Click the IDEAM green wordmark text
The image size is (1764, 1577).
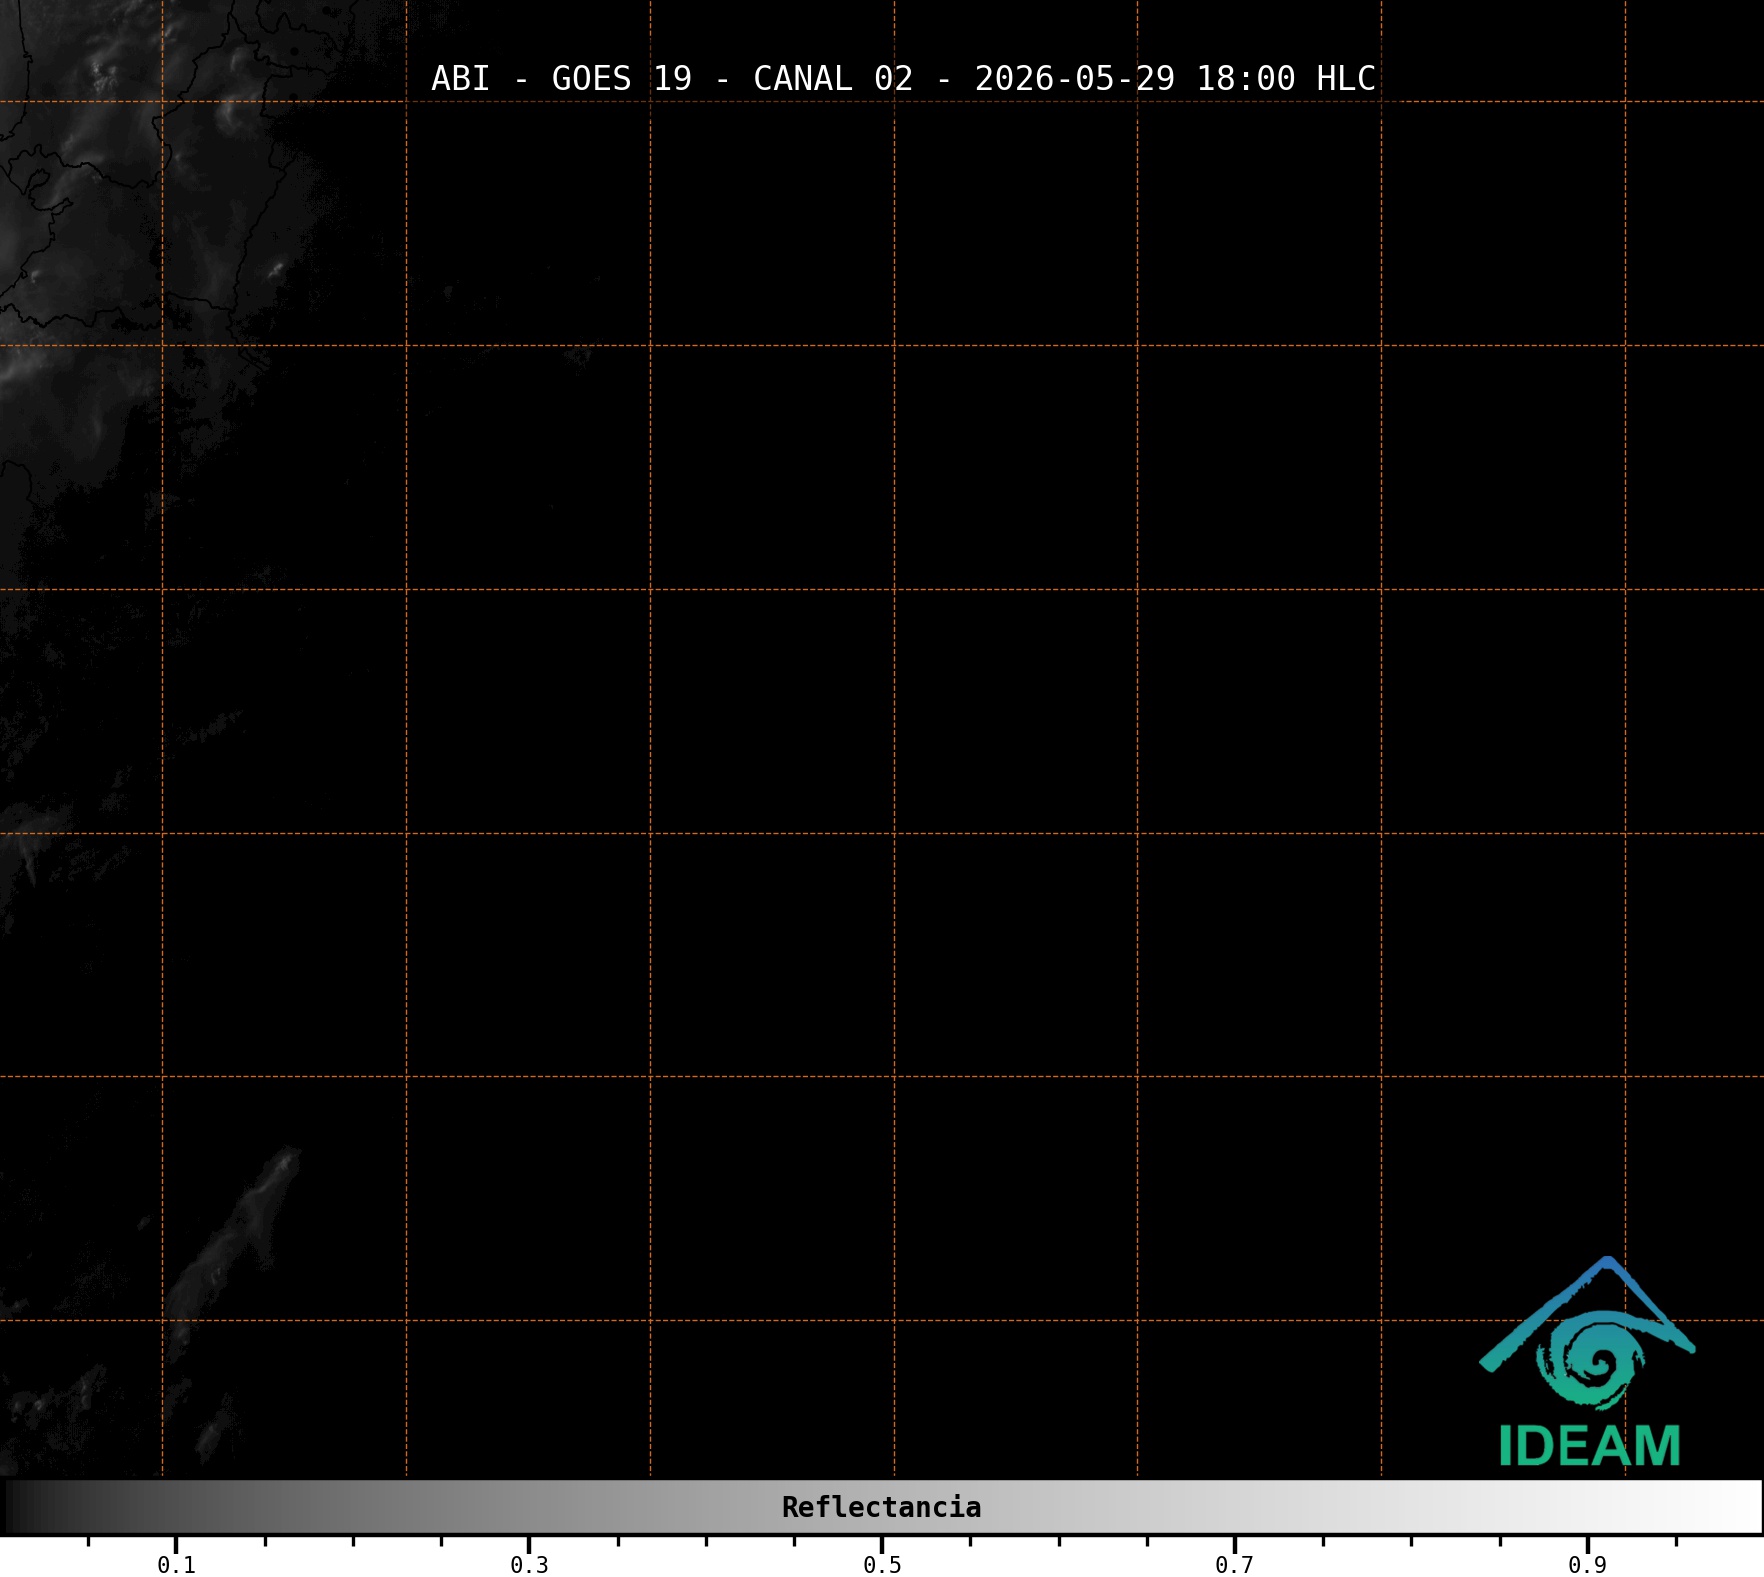pos(1590,1446)
